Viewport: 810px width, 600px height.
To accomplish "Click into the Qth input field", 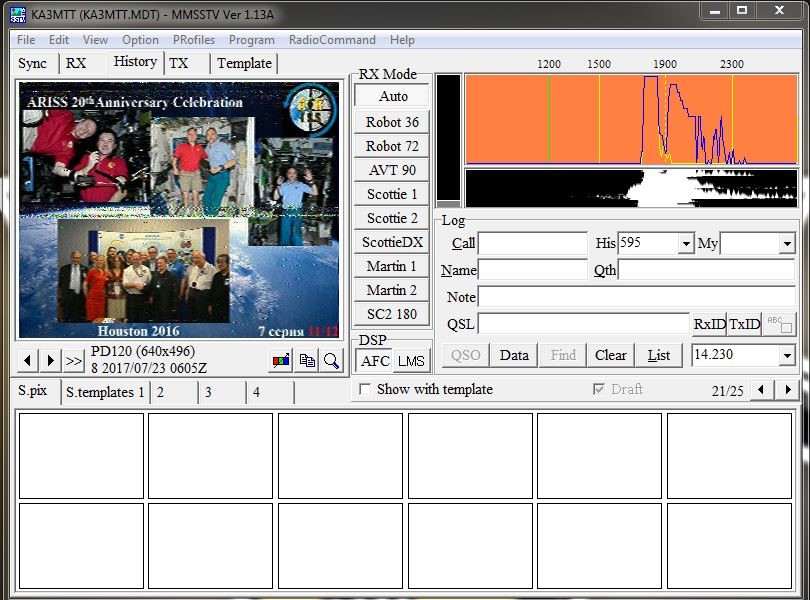I will (x=706, y=270).
